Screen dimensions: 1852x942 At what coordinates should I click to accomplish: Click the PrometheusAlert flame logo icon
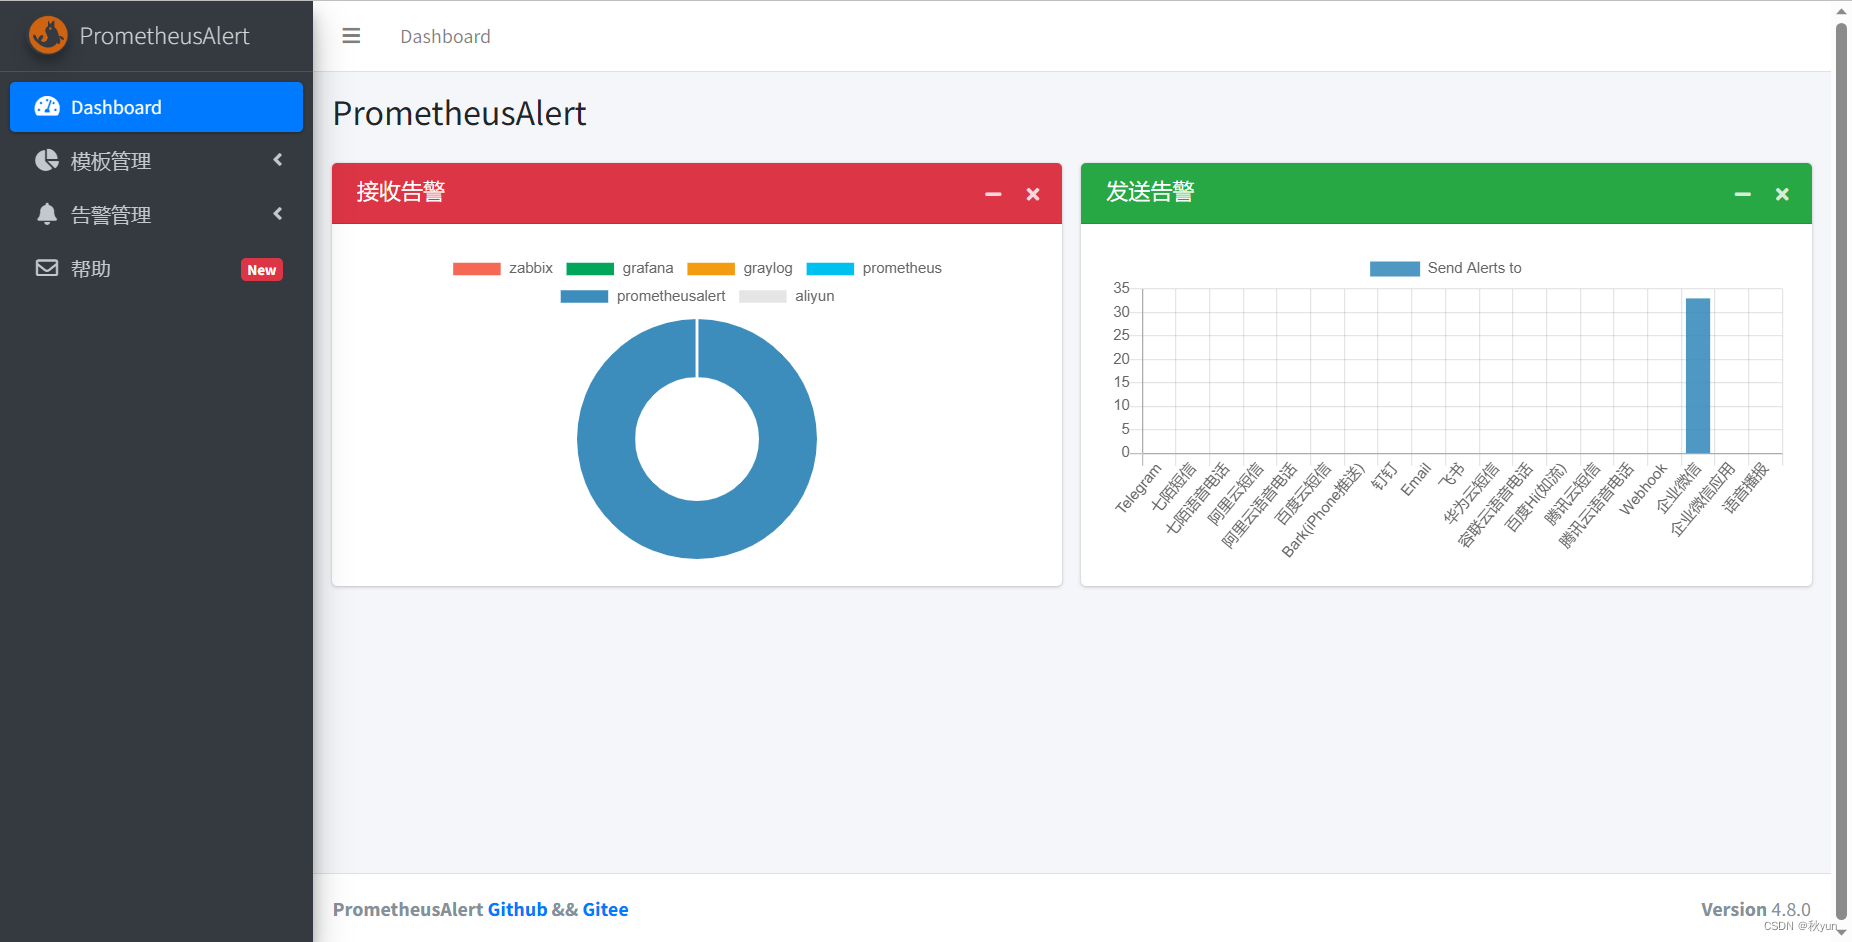[47, 35]
